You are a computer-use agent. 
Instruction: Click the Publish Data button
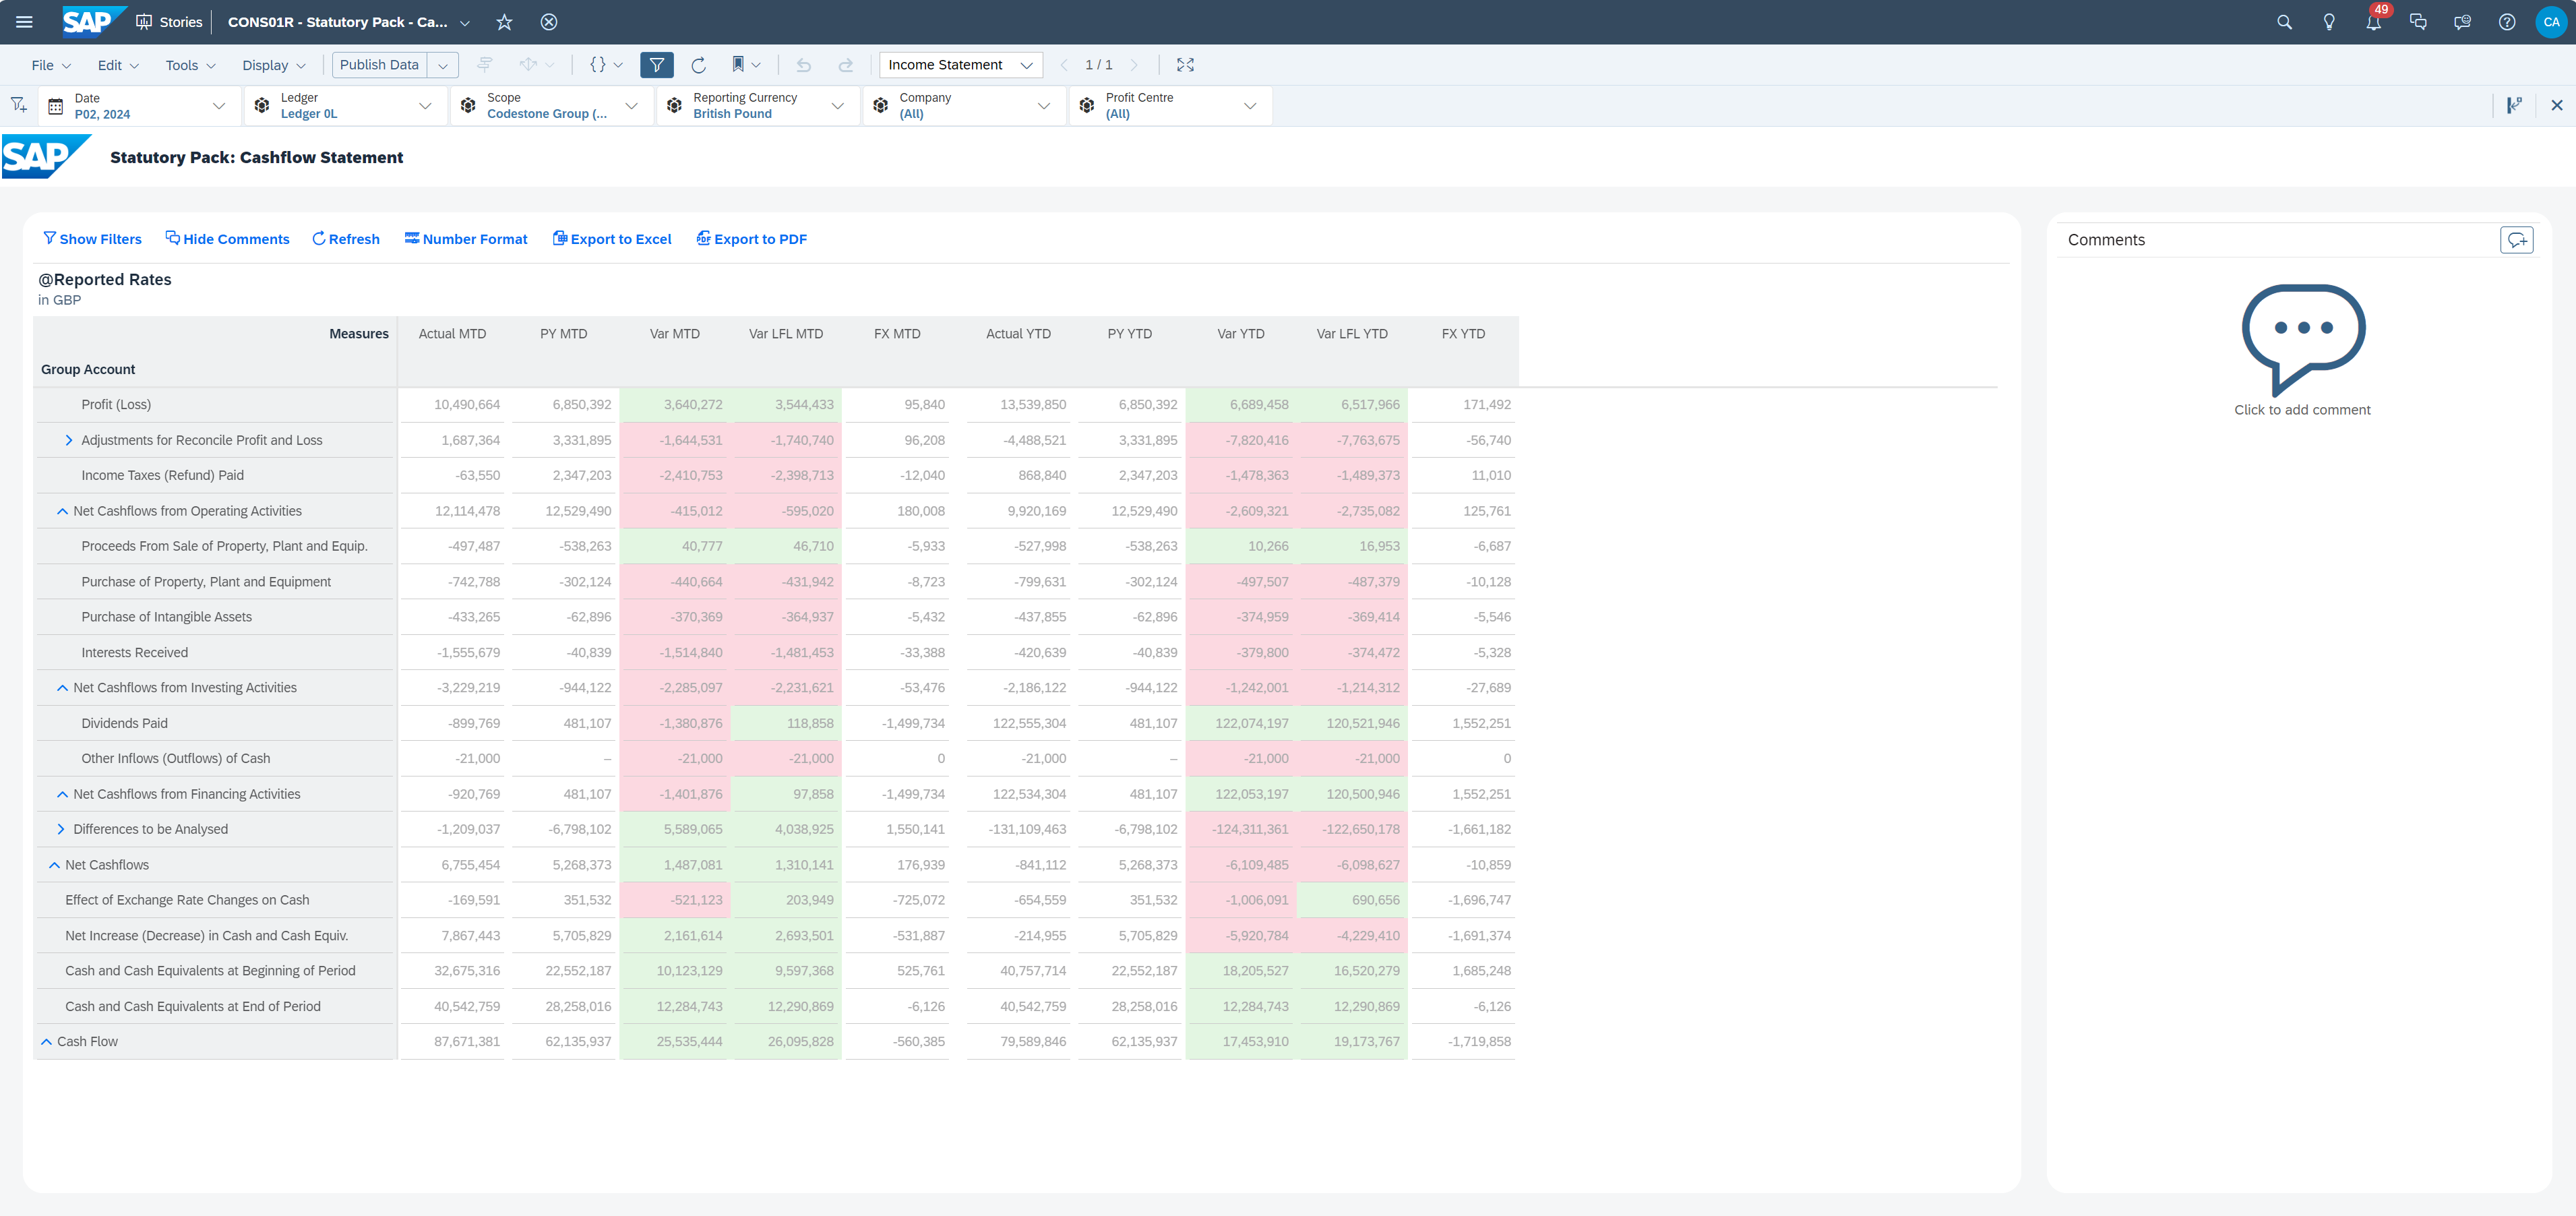click(379, 65)
